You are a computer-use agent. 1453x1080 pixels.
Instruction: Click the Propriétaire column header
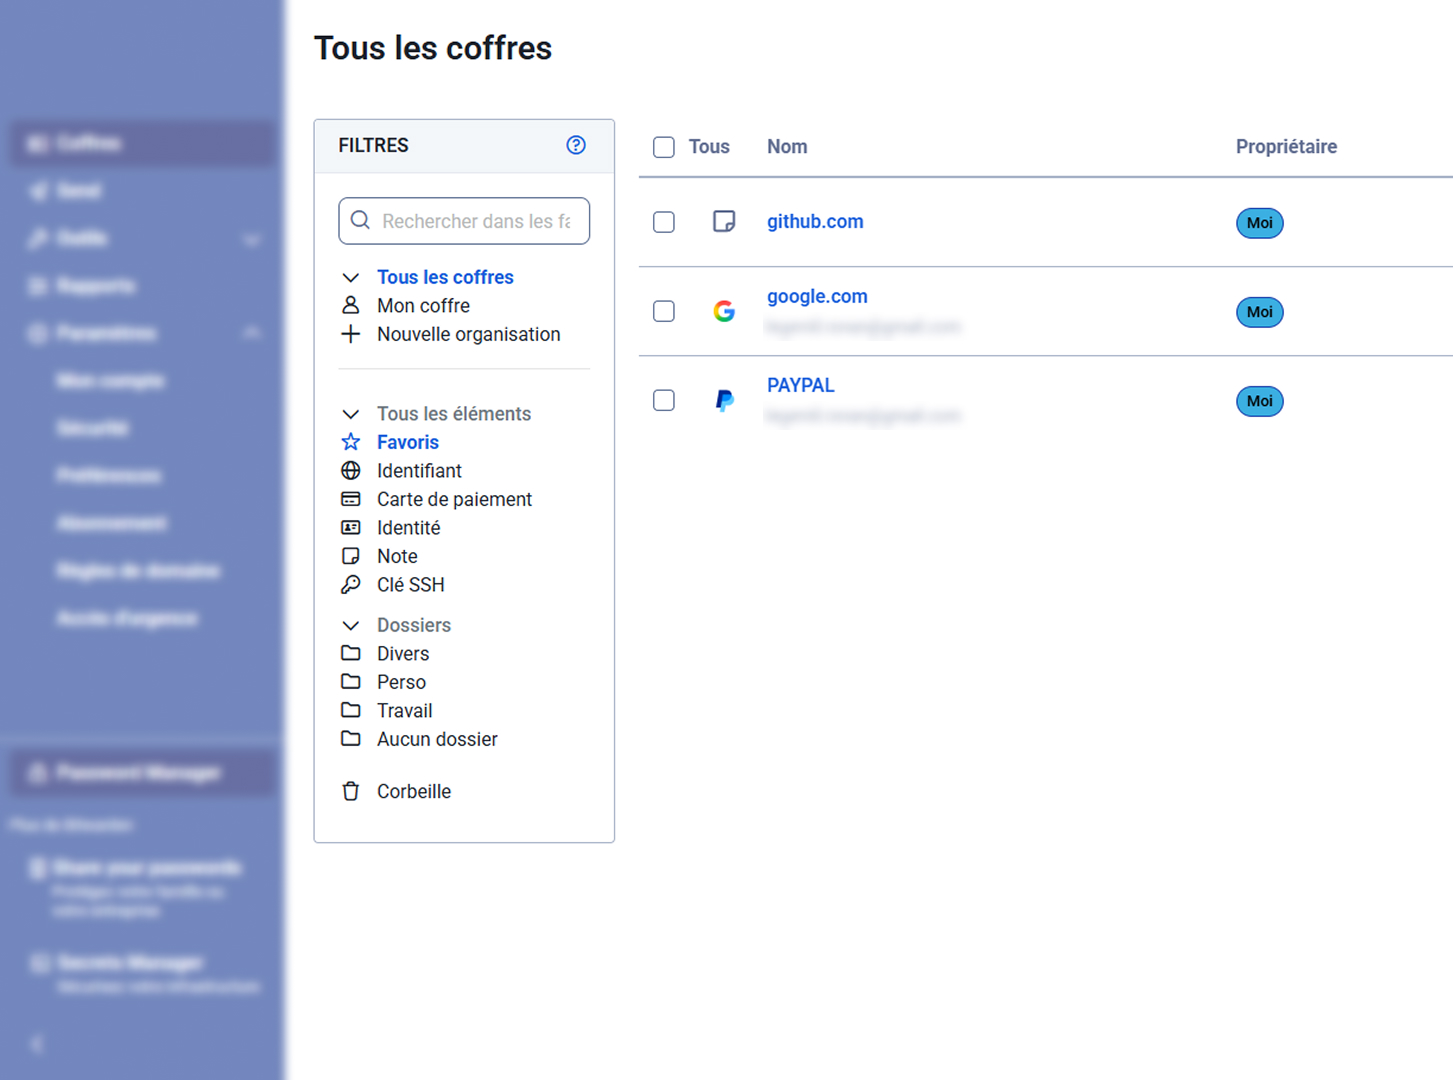tap(1286, 147)
